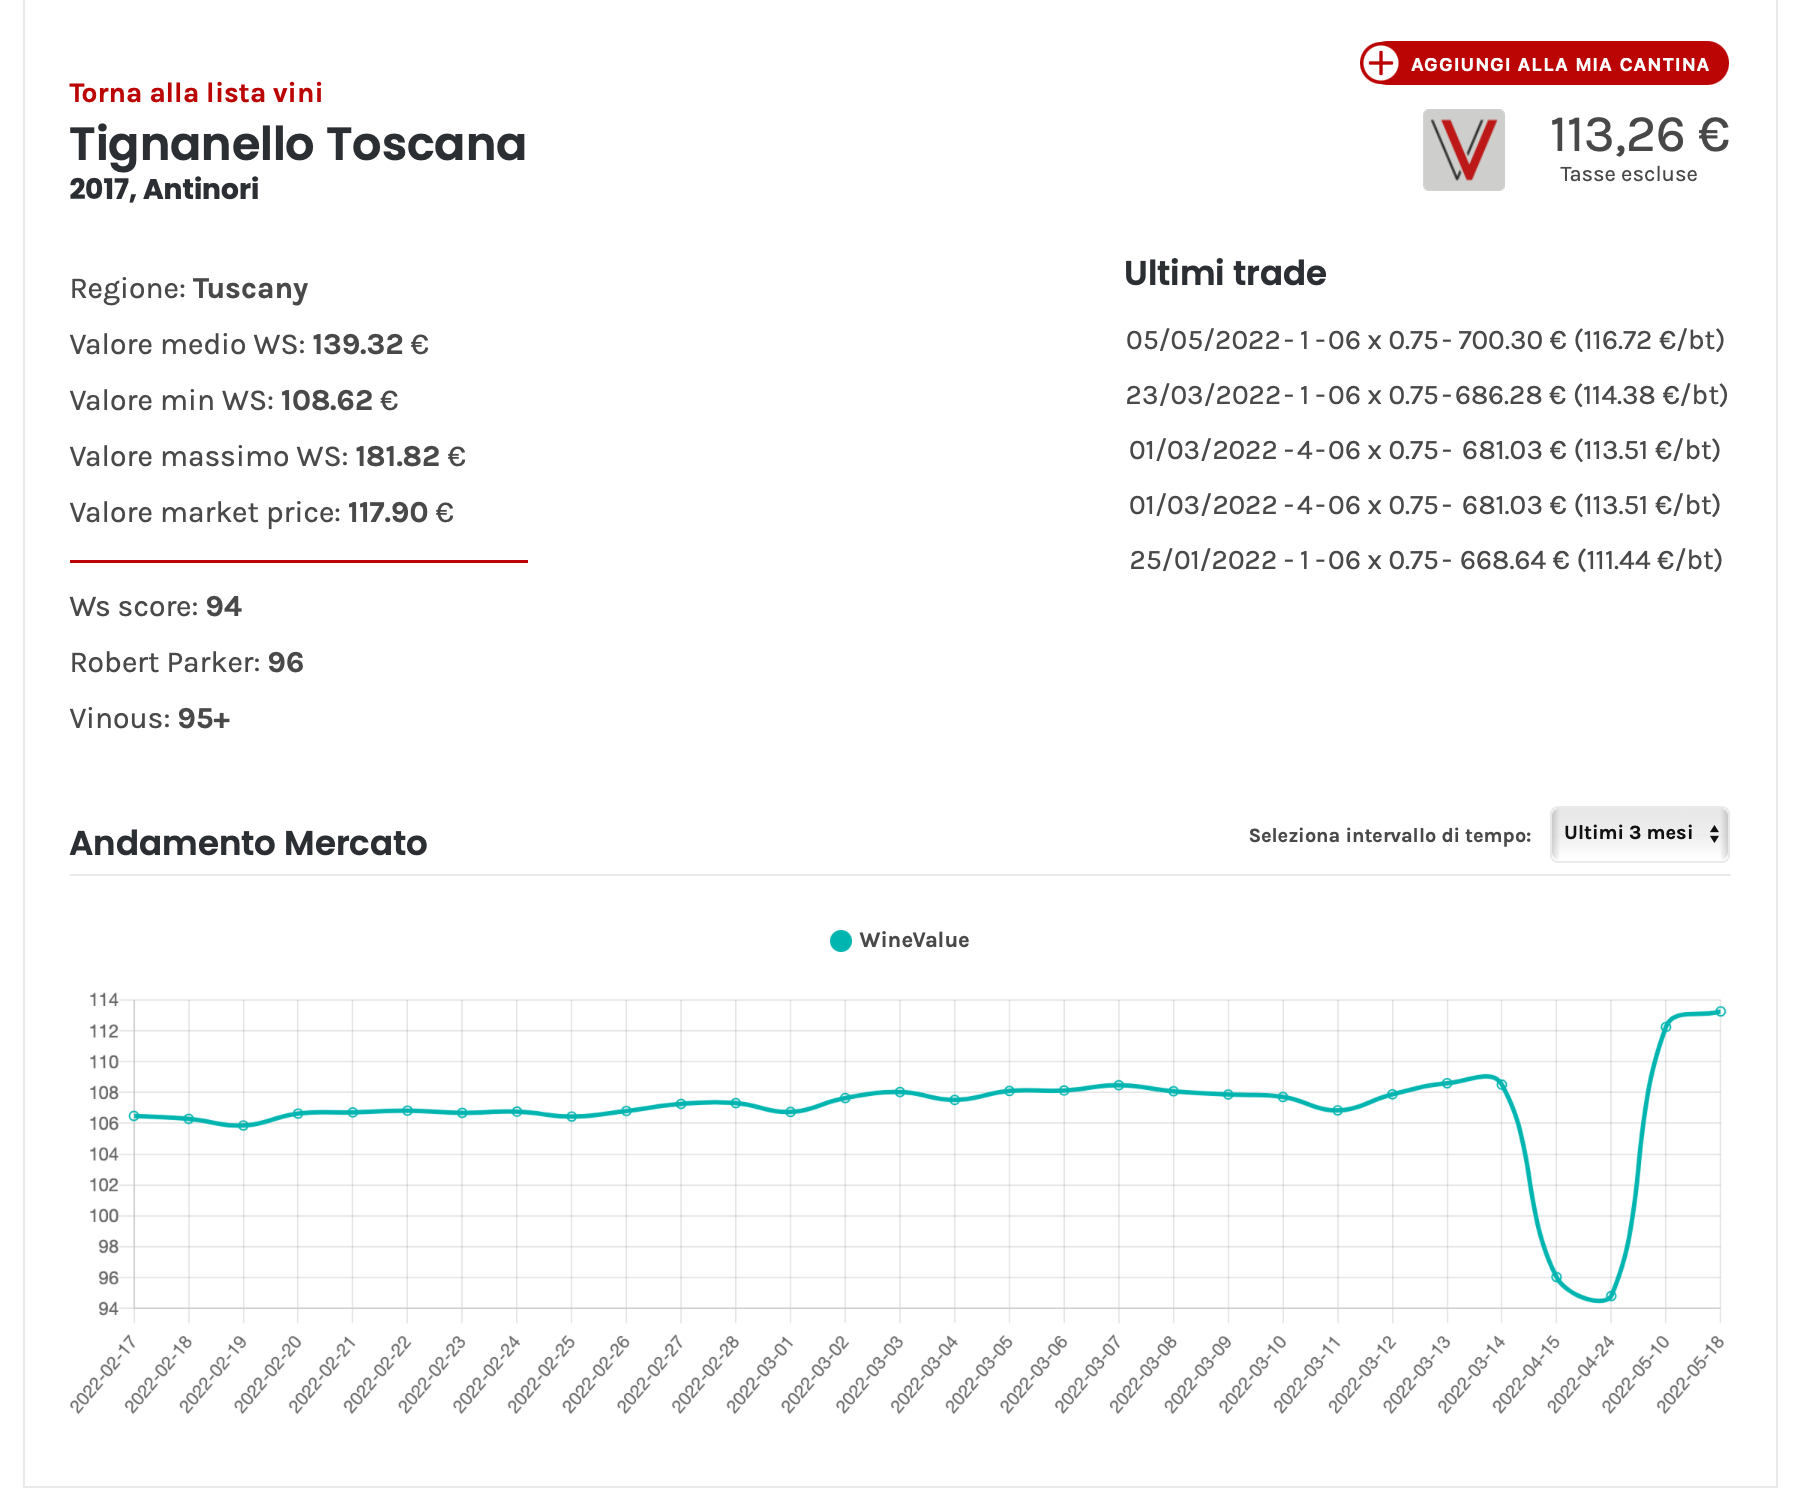Click the Tasse escluse label
The width and height of the screenshot is (1798, 1496).
point(1629,175)
